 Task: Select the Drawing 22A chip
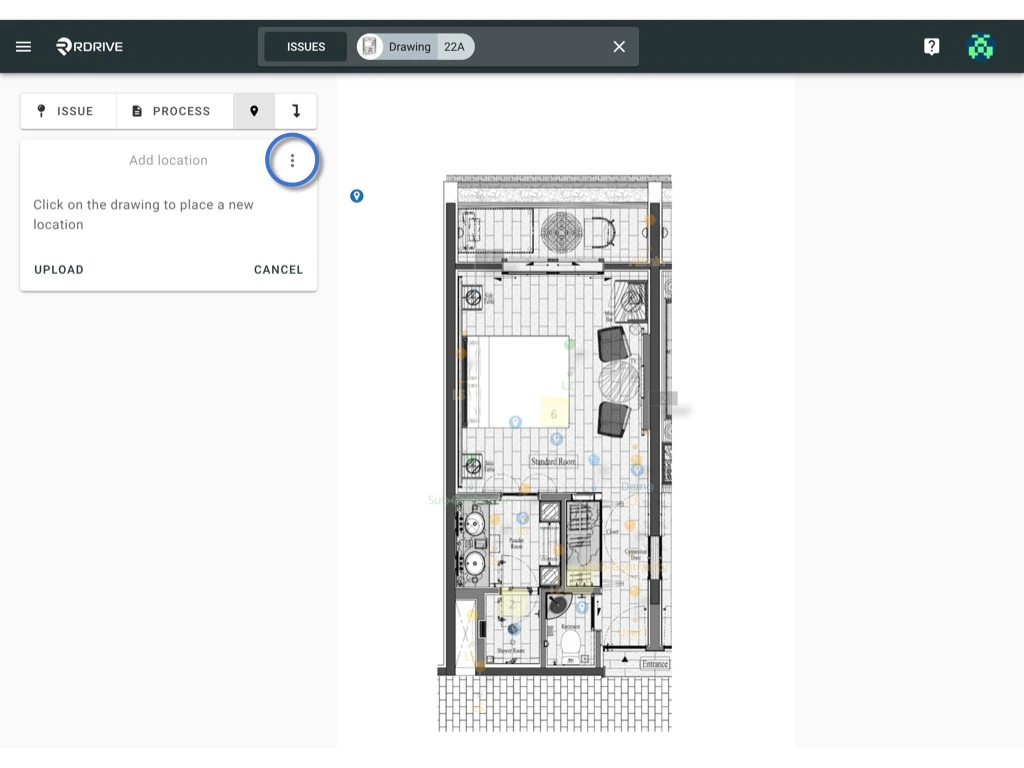[415, 46]
